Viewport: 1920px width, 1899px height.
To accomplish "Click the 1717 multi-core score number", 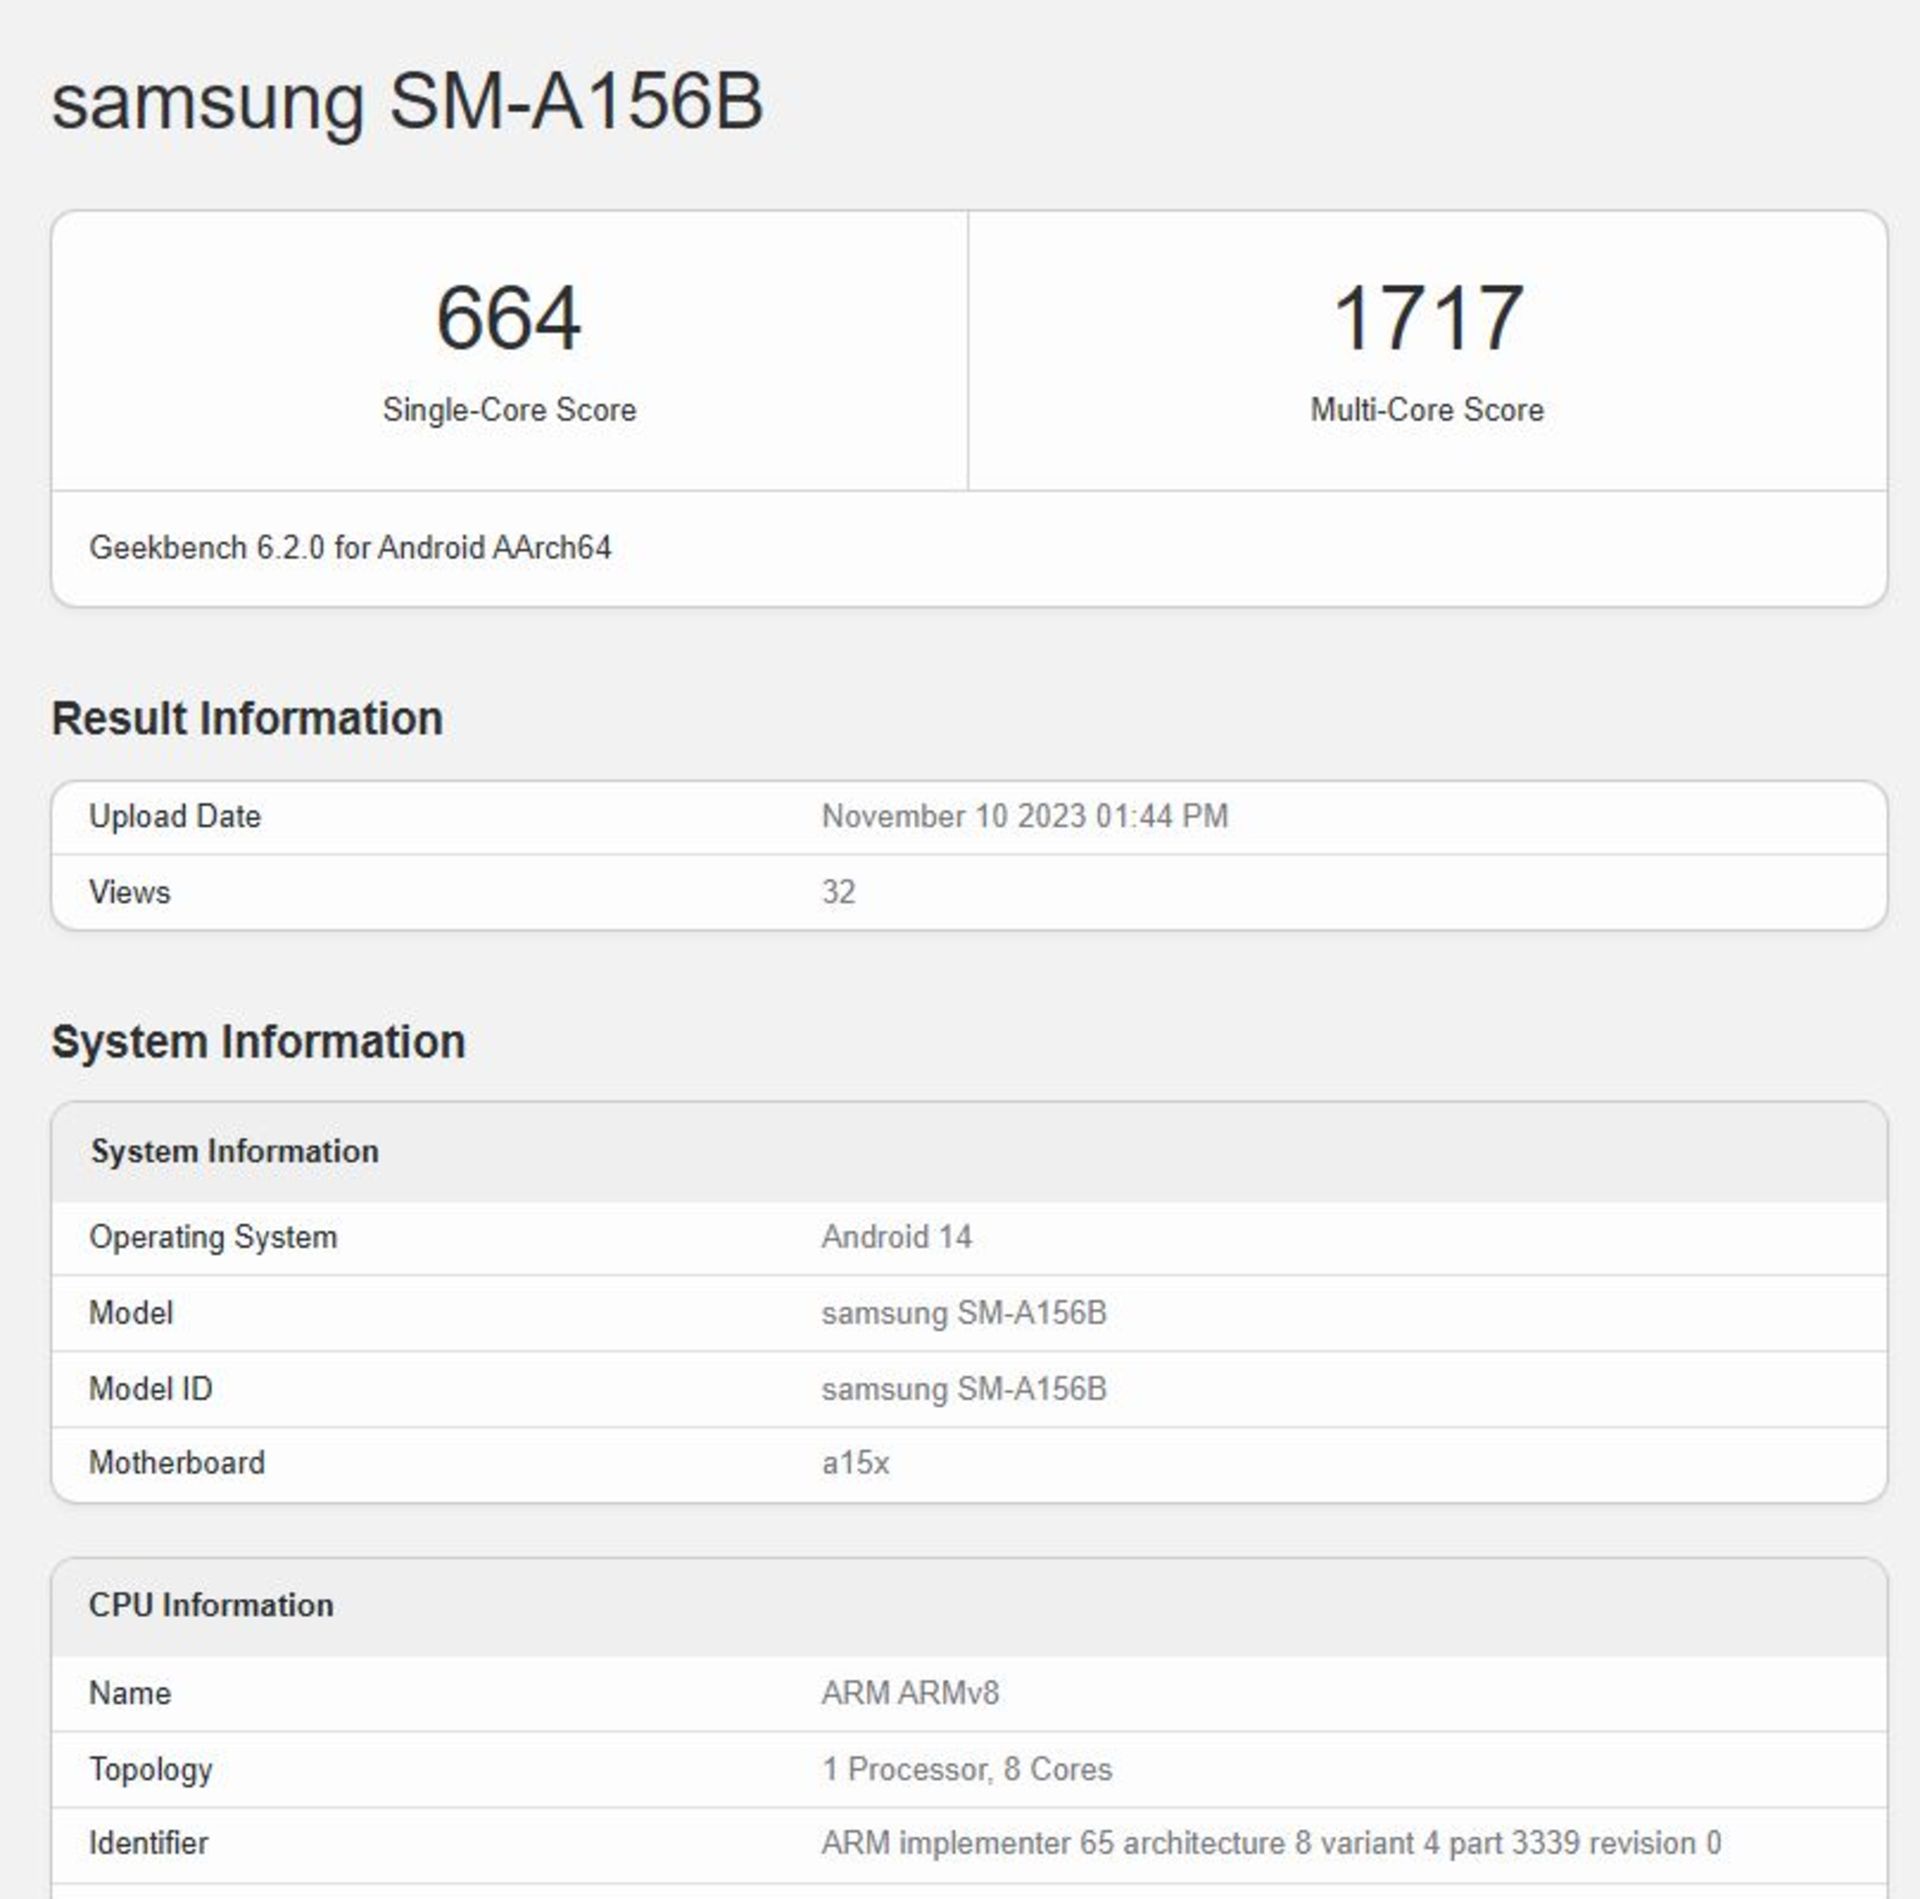I will (1427, 318).
